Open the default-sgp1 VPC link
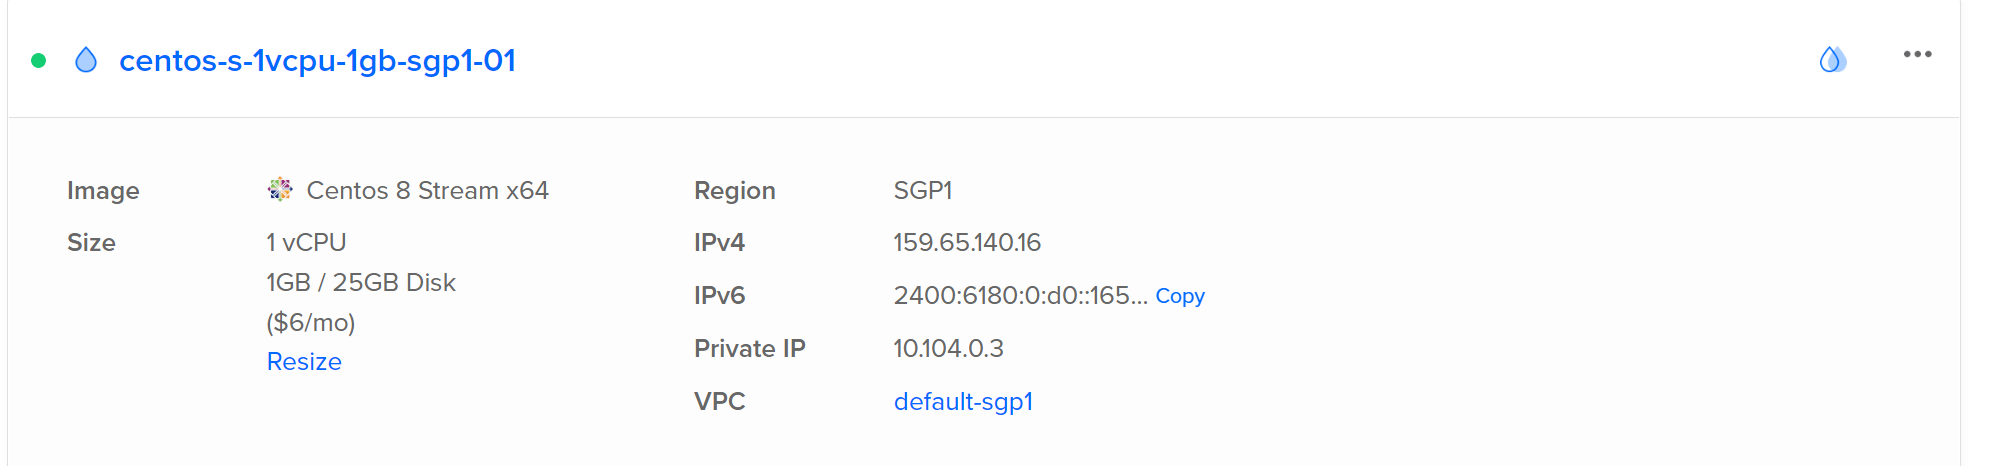Screen dimensions: 2010x466 [963, 401]
